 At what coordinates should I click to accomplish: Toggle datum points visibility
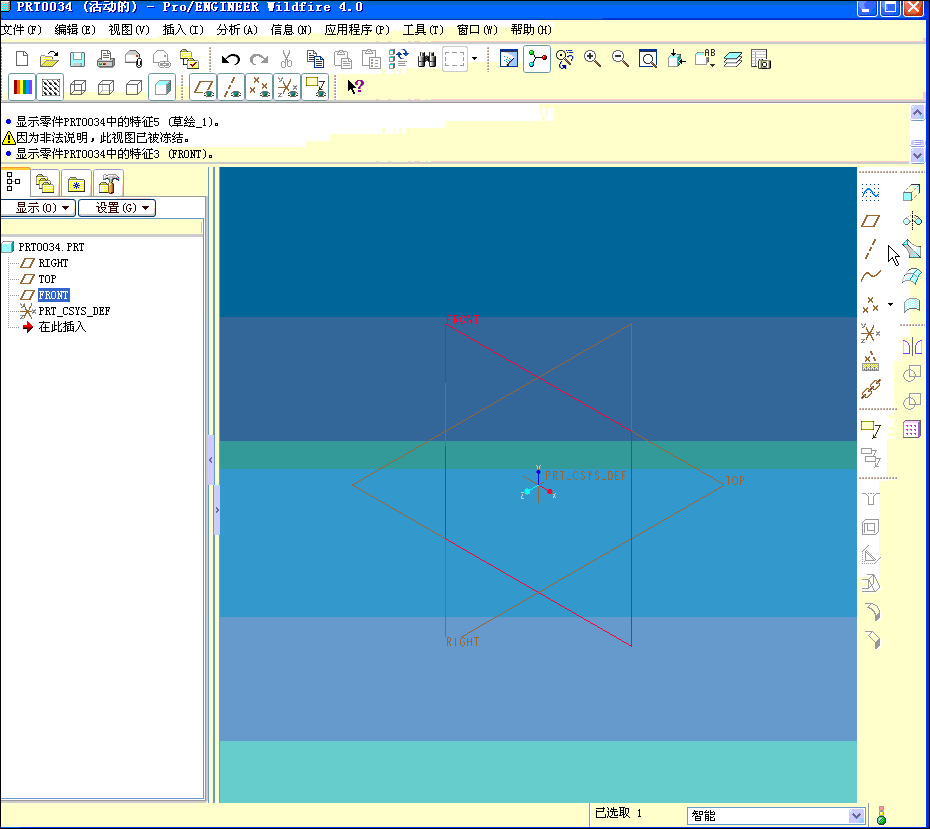259,87
